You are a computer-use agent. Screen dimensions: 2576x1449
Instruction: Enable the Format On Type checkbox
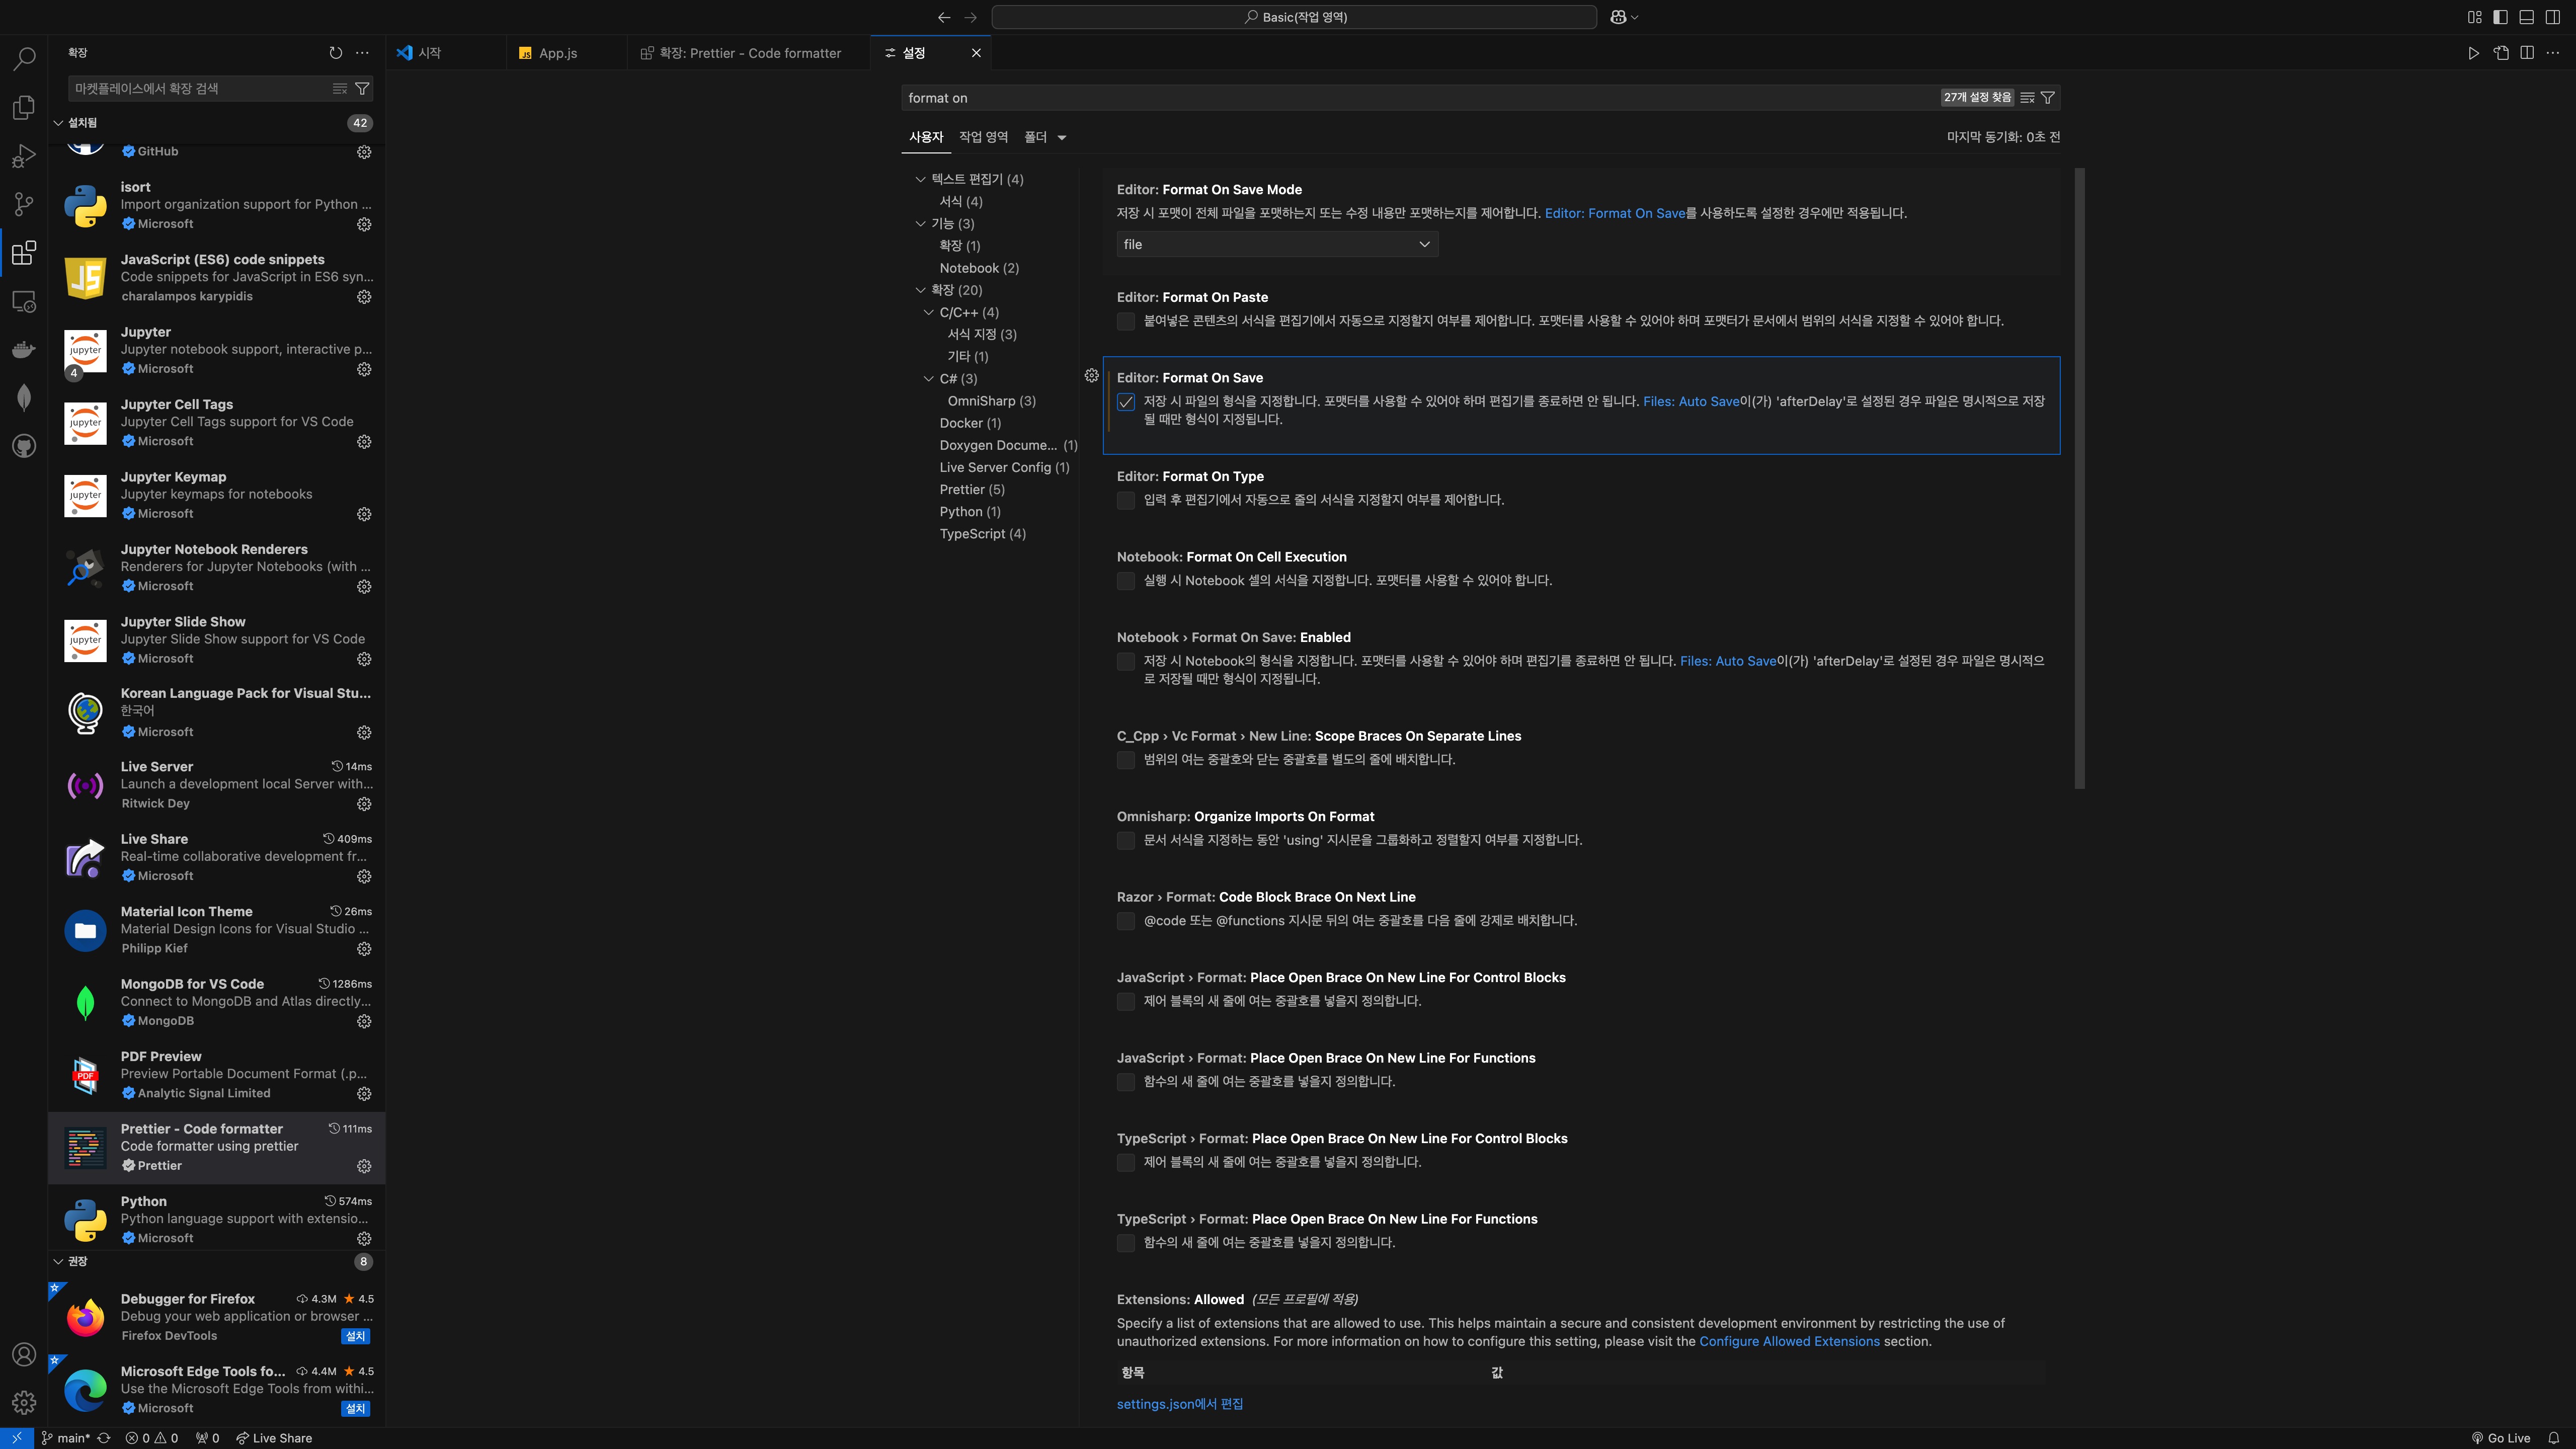click(x=1126, y=500)
